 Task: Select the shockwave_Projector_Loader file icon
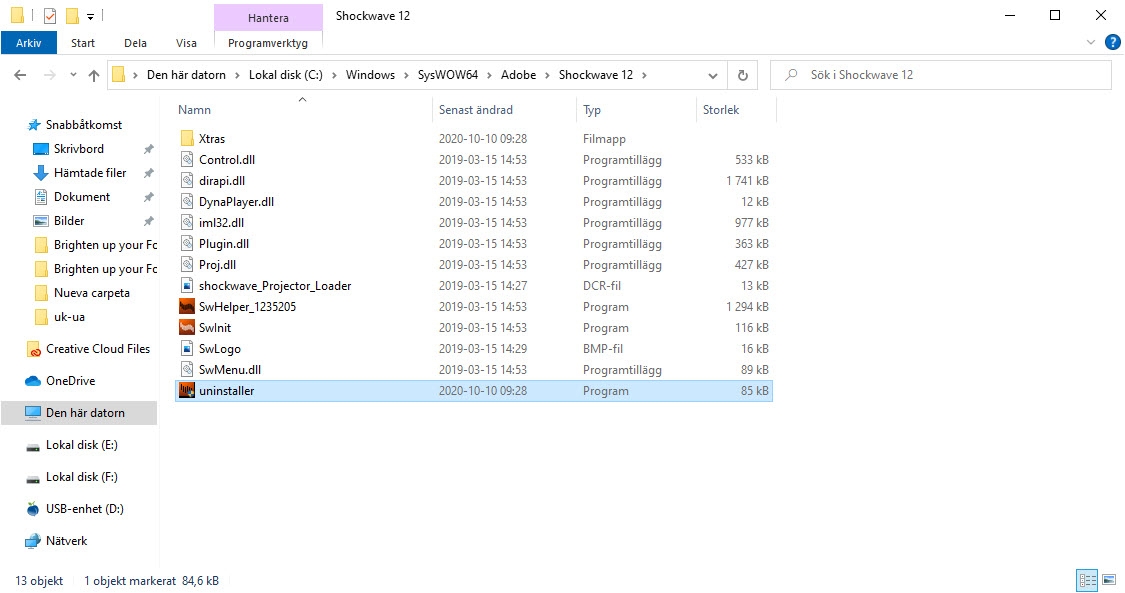(187, 285)
